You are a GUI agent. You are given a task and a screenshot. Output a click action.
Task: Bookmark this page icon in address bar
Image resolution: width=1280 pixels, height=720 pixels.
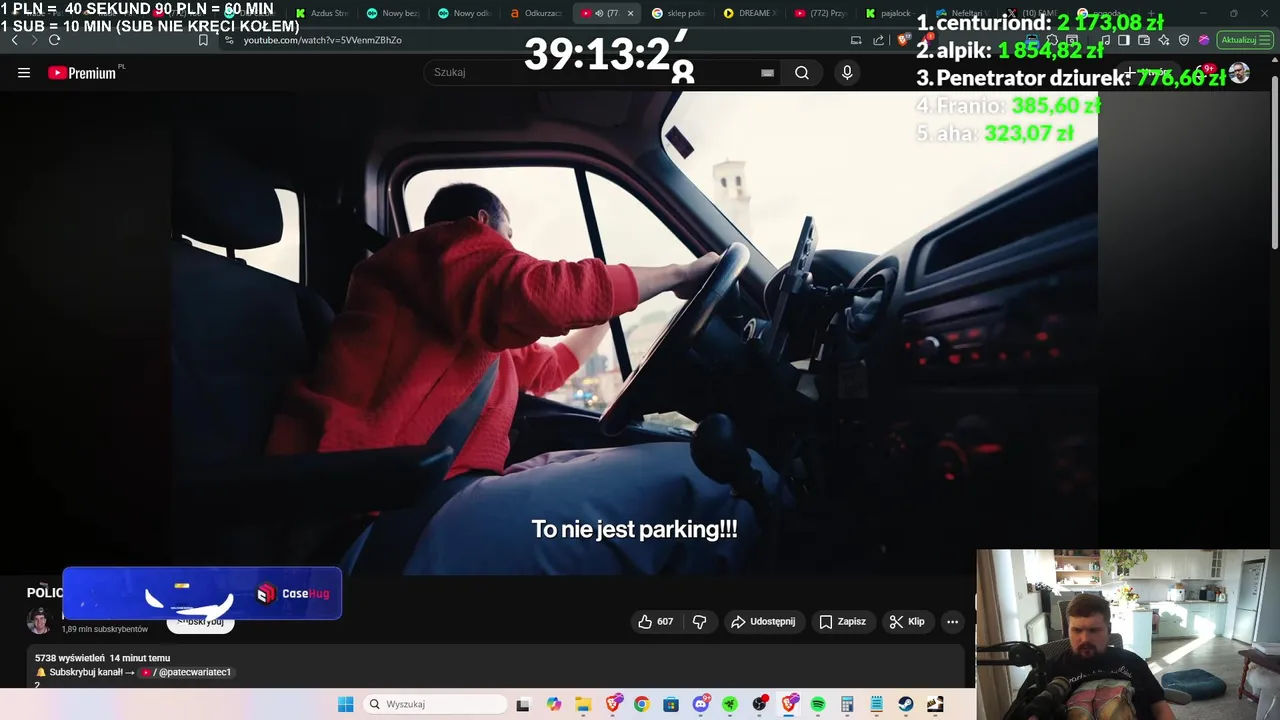click(203, 40)
